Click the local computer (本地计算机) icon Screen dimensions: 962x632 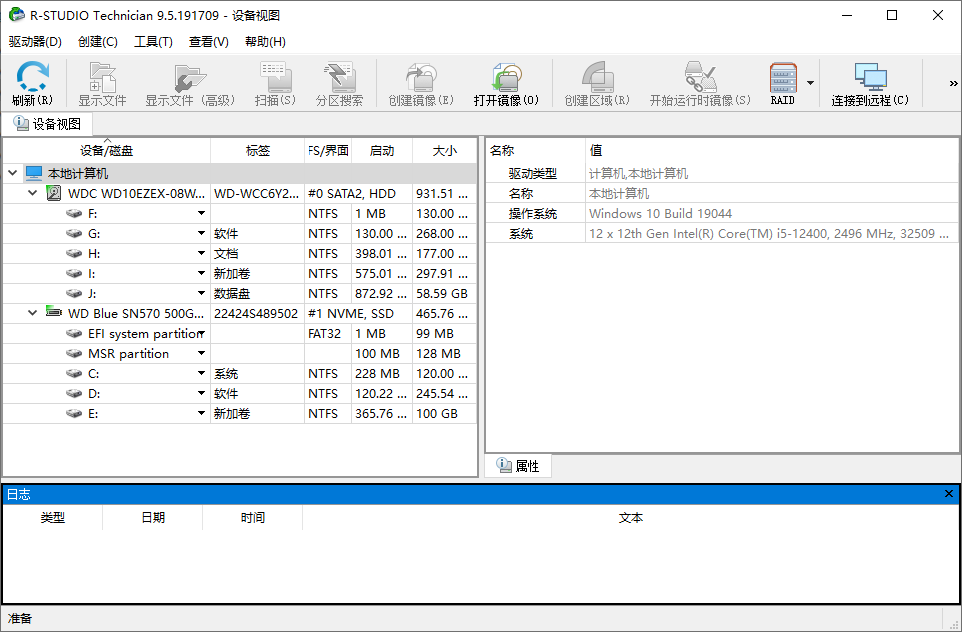34,174
